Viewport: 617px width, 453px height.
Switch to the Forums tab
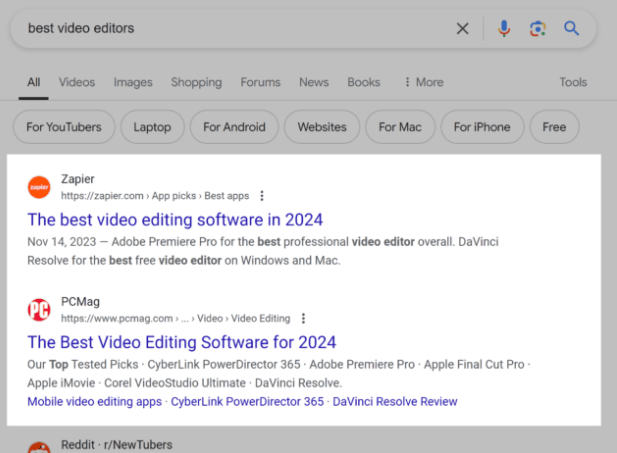click(x=260, y=82)
